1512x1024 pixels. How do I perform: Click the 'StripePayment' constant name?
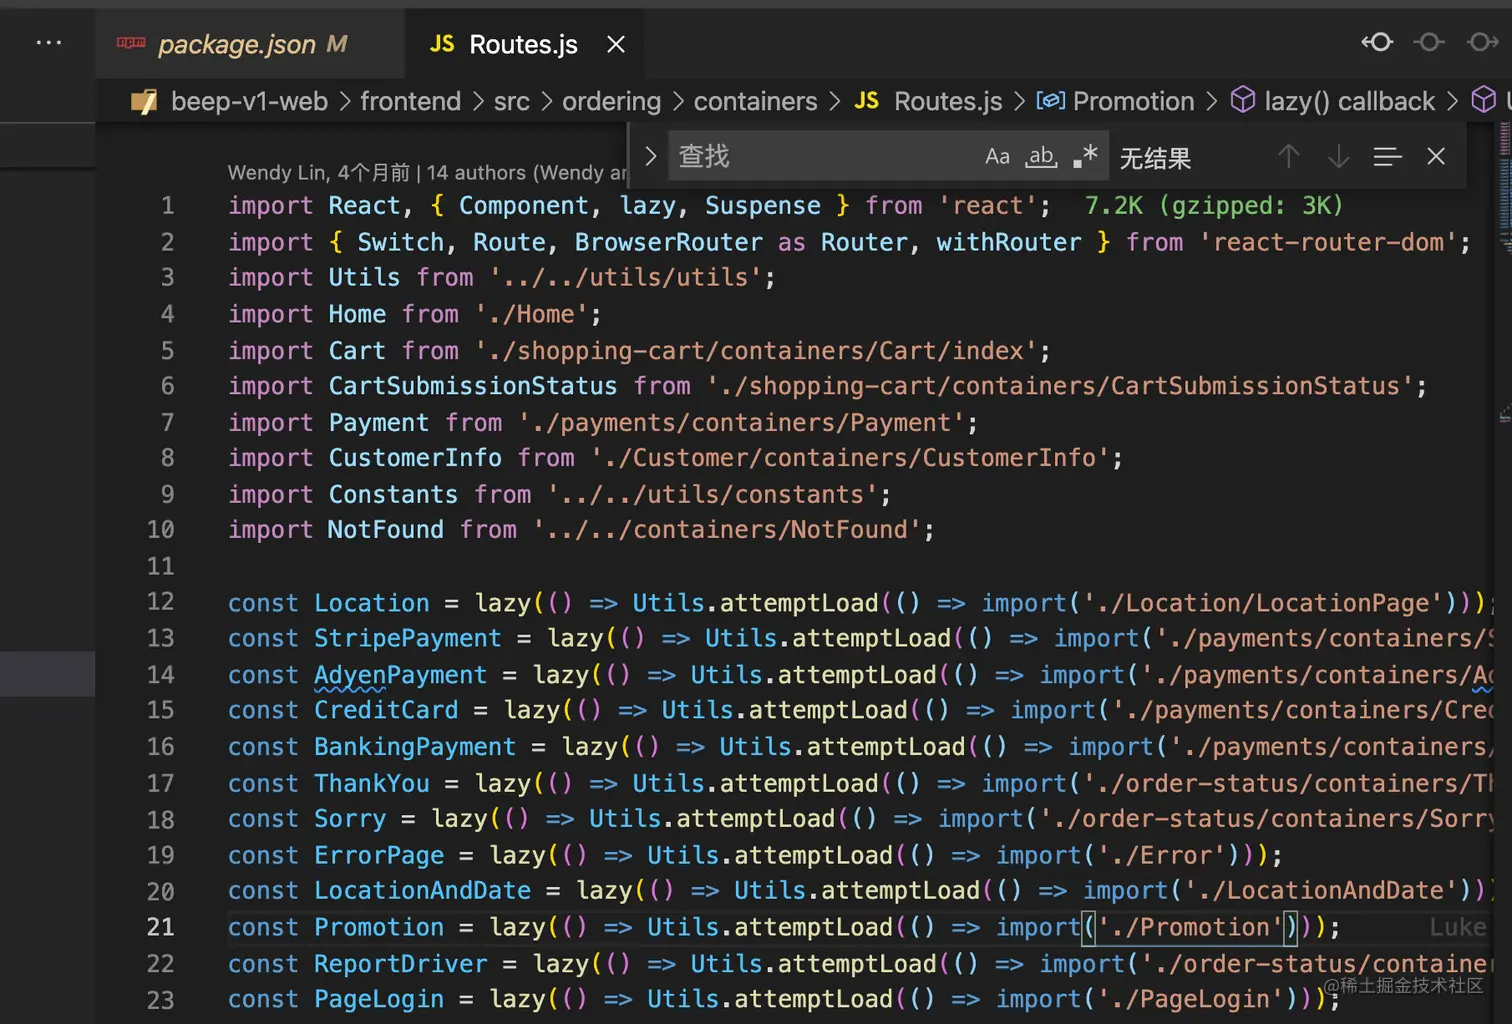[408, 638]
